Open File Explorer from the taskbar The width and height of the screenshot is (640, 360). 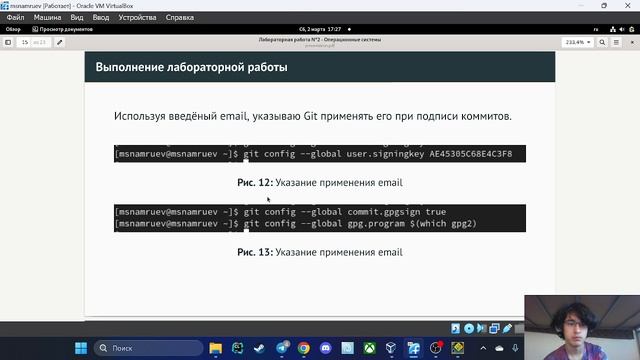pos(216,348)
